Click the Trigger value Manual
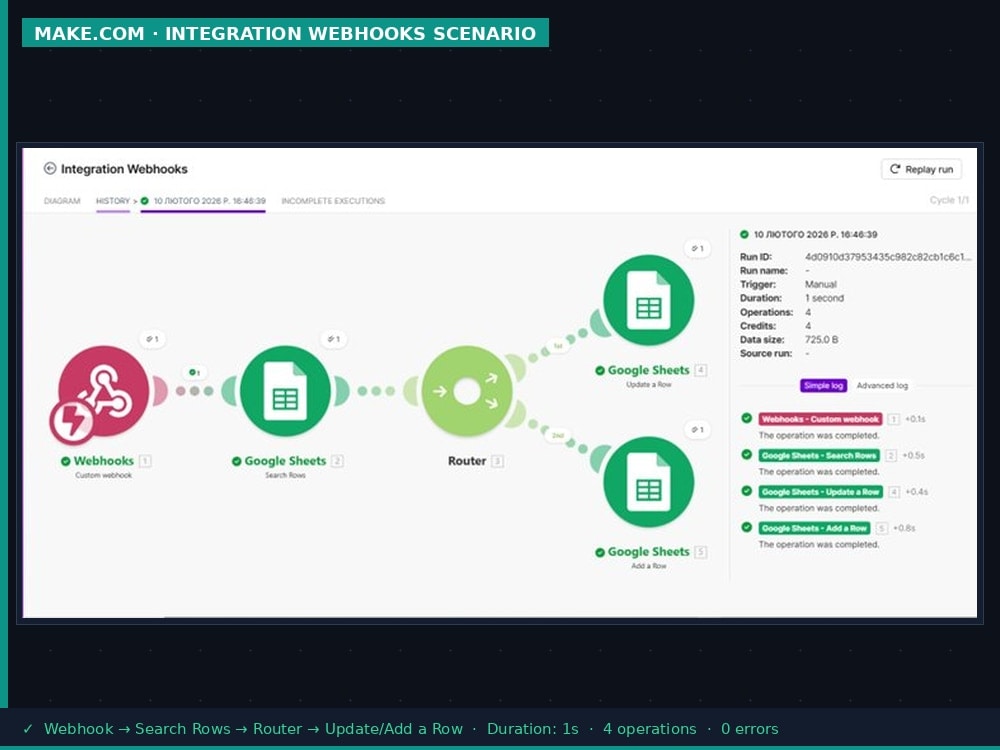Image resolution: width=1000 pixels, height=750 pixels. click(821, 284)
